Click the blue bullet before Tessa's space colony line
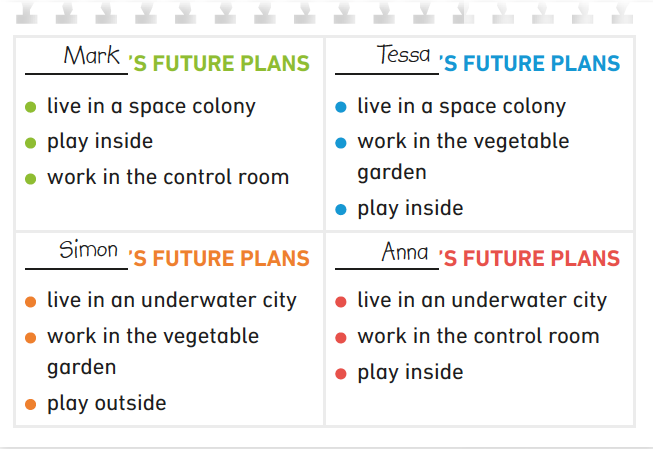 tap(341, 107)
